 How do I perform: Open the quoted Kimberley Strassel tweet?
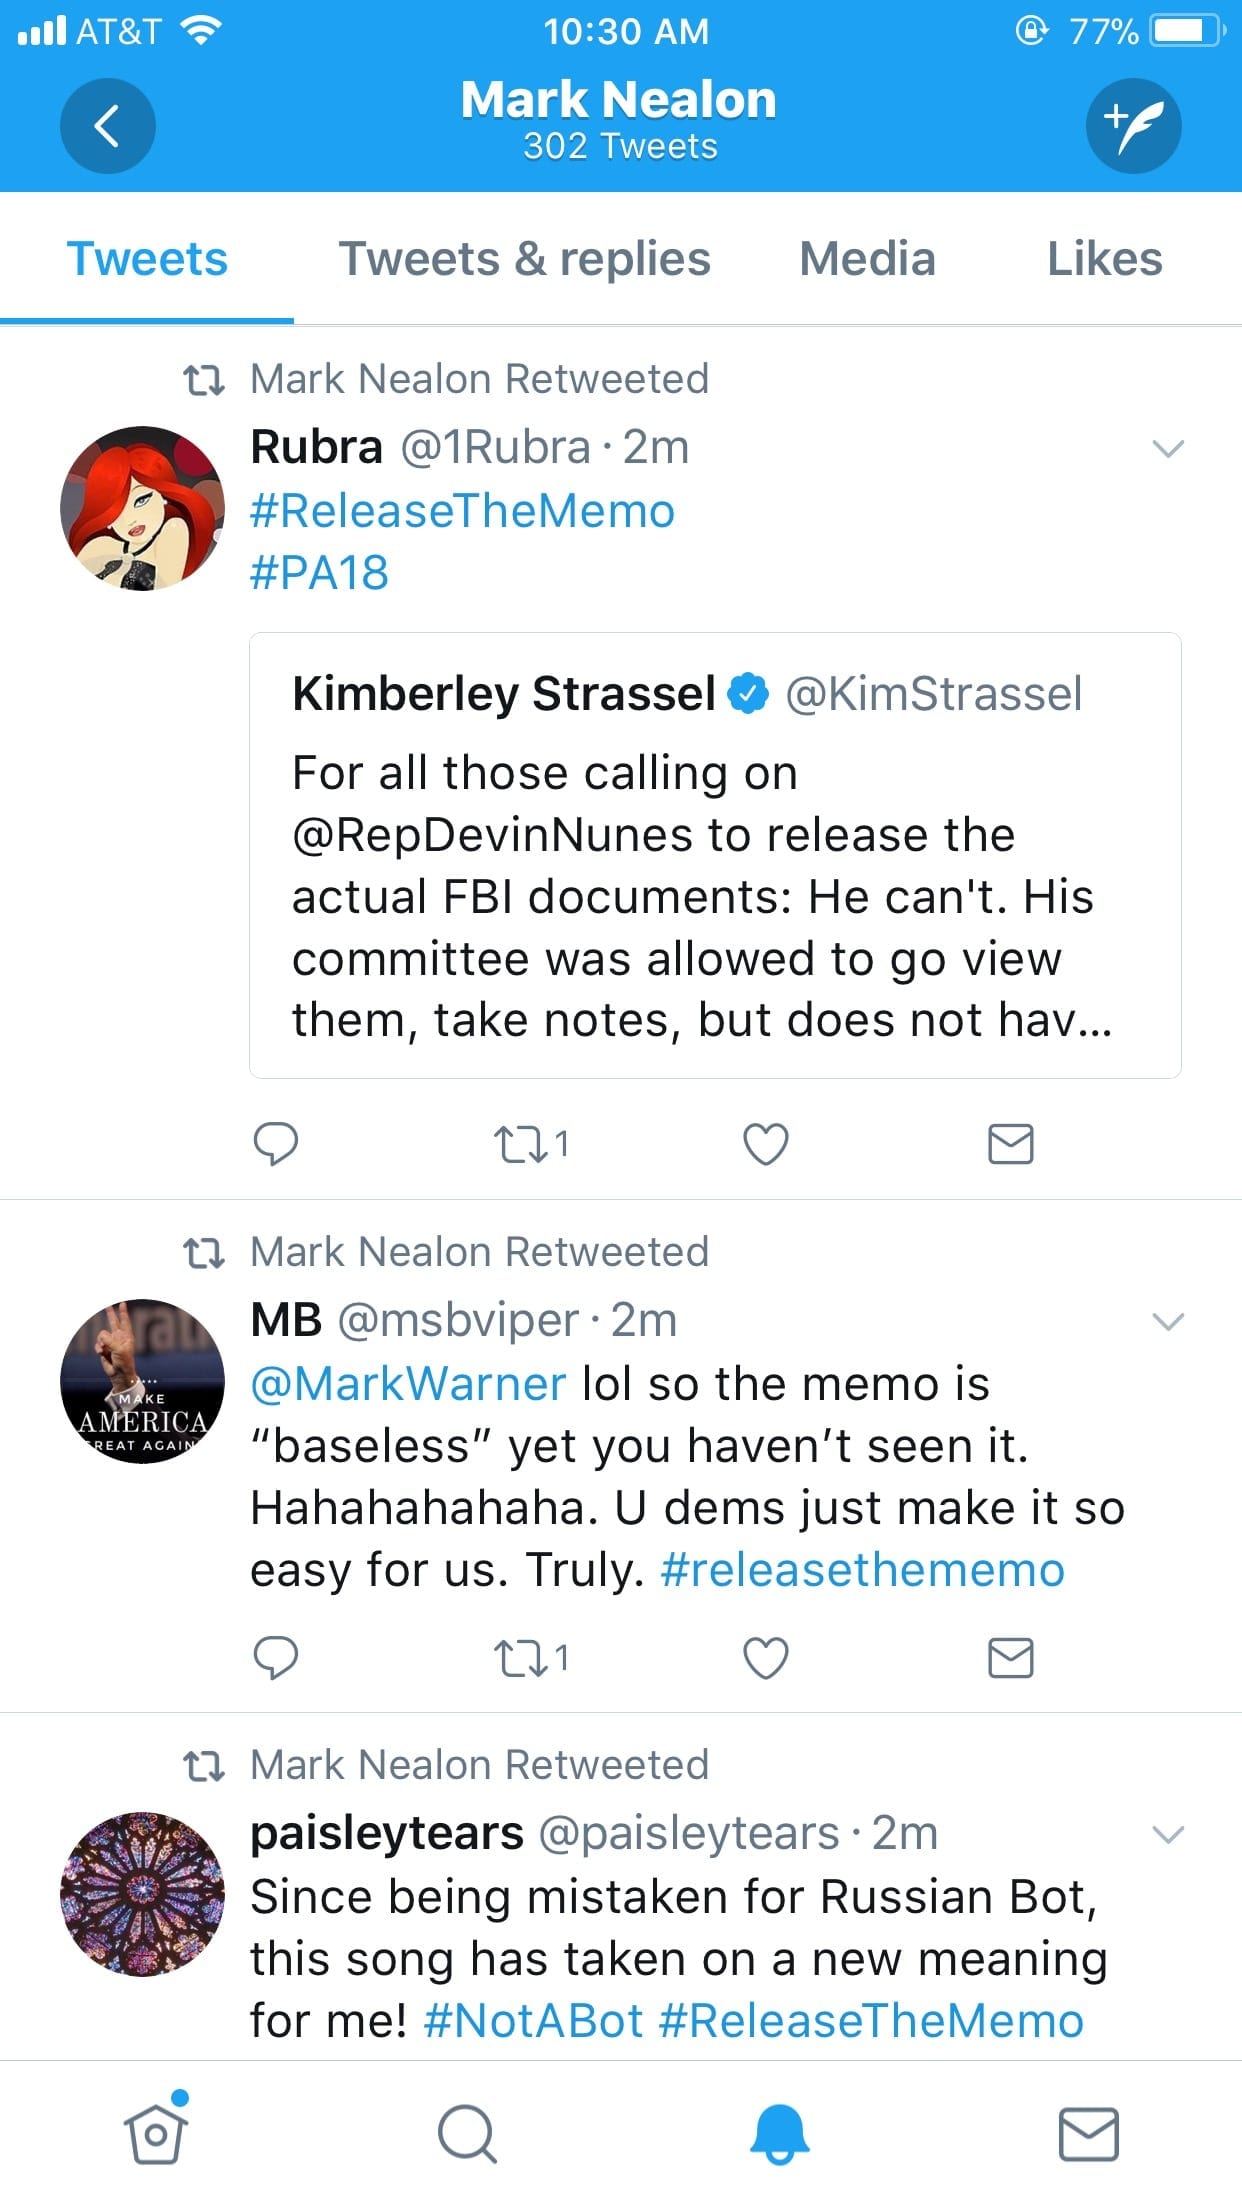[x=715, y=855]
